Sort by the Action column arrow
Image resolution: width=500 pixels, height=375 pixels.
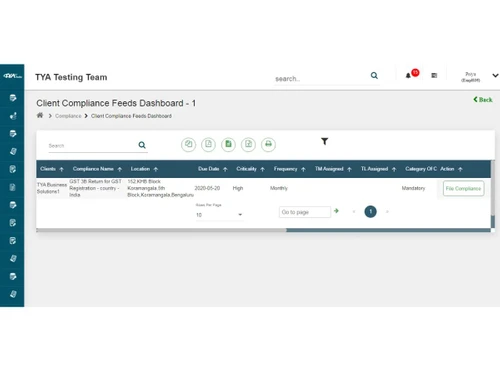(460, 169)
